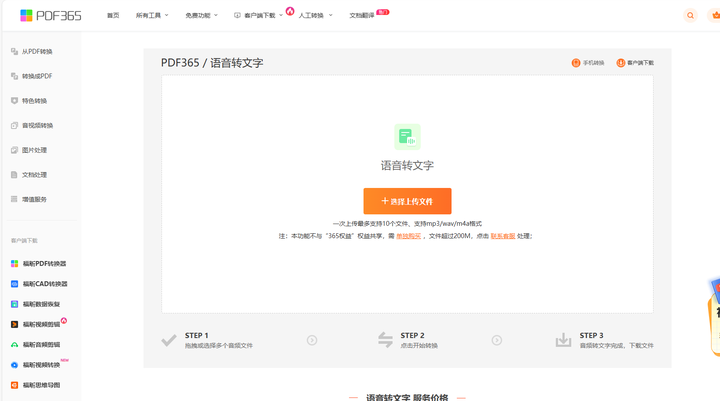Click the 福昕视频剪辑 icon
The width and height of the screenshot is (720, 401).
[x=14, y=324]
